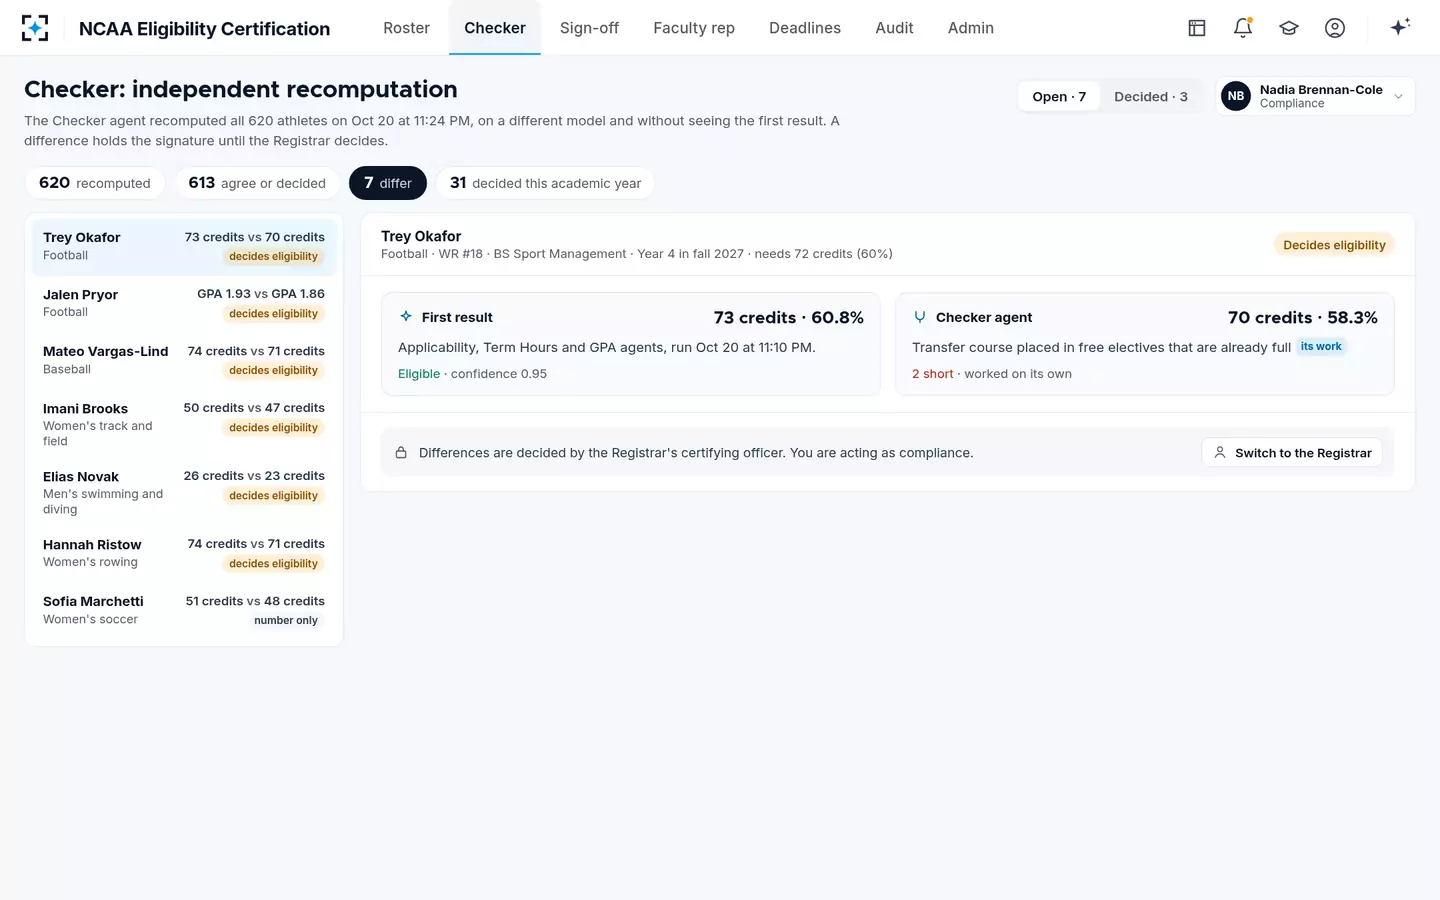
Task: Open the Audit tab
Action: click(894, 28)
